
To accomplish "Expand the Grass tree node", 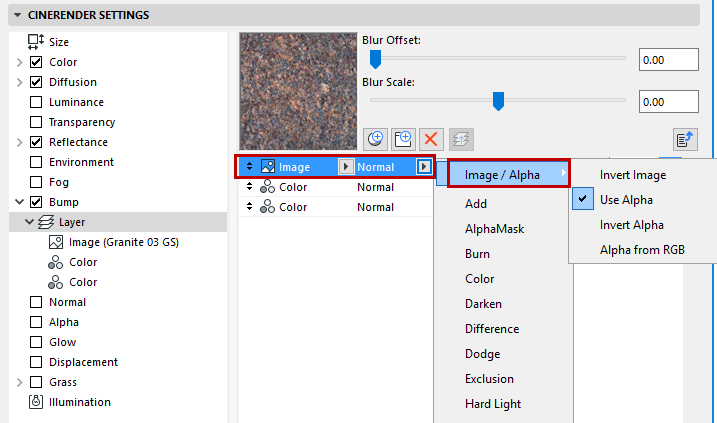I will tap(19, 382).
